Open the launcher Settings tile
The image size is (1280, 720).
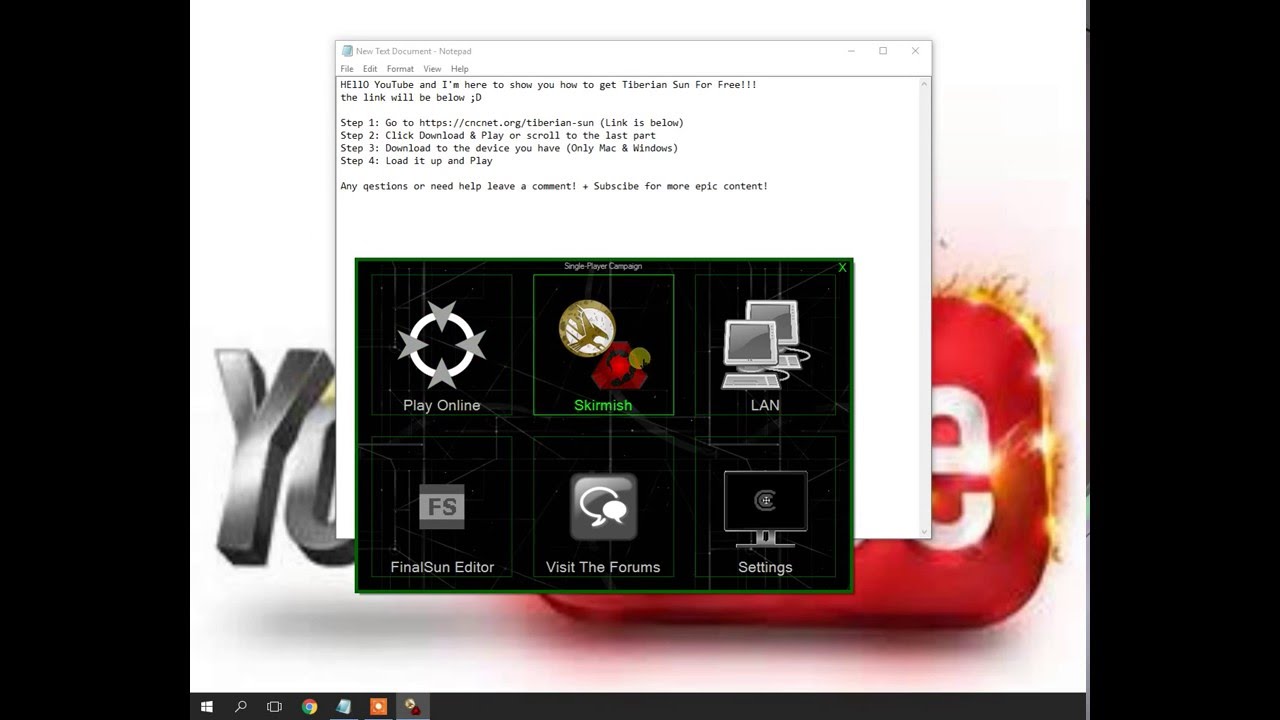click(x=765, y=507)
